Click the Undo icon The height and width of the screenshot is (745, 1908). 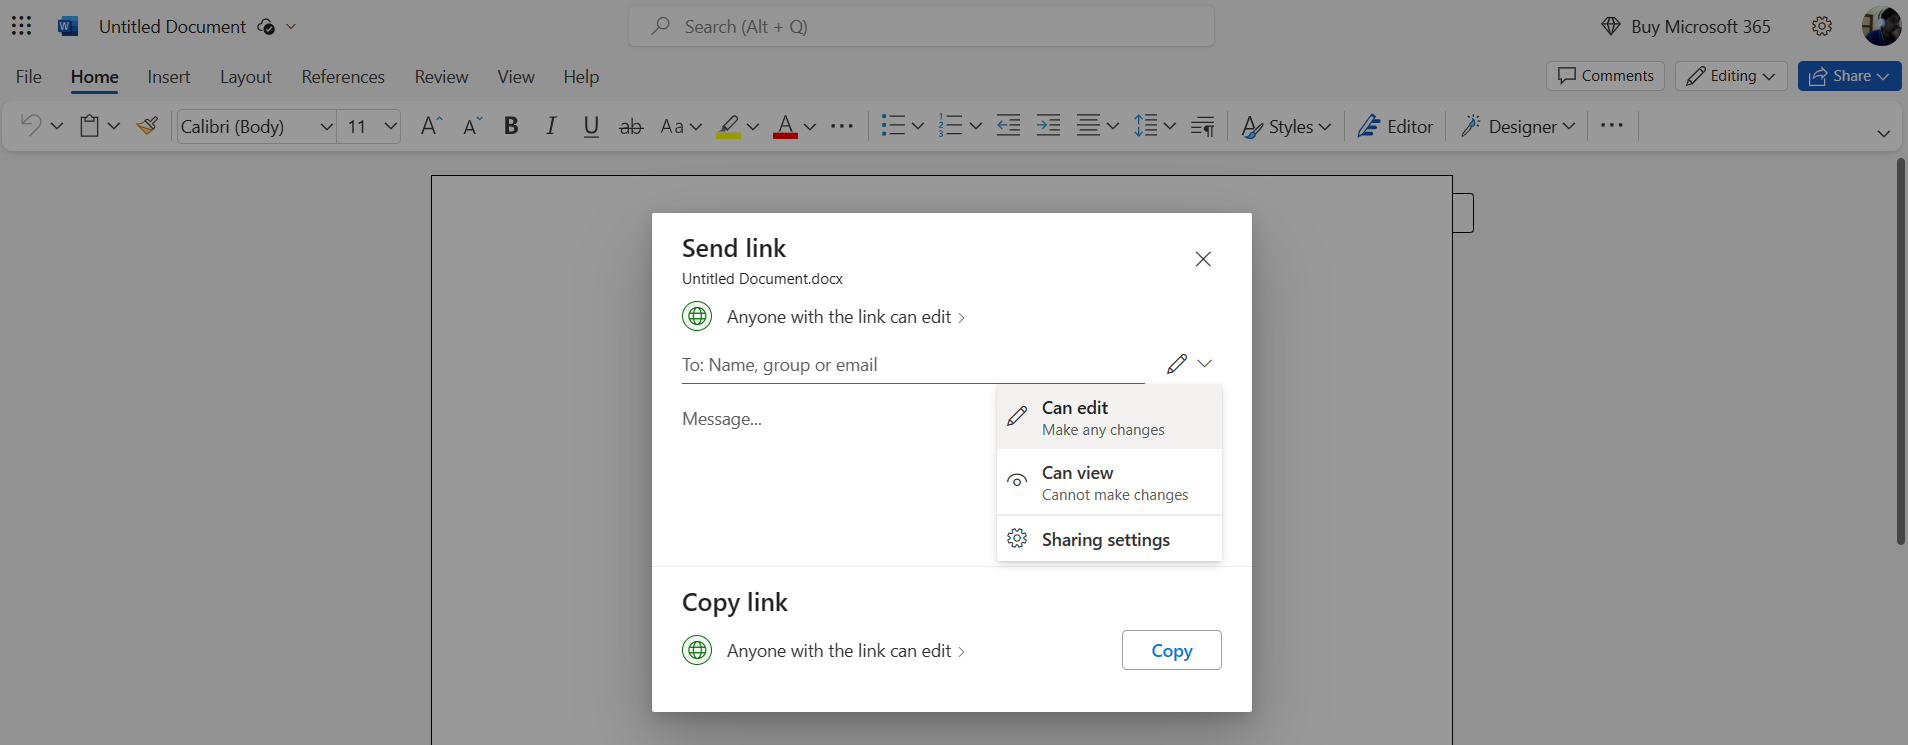point(31,126)
